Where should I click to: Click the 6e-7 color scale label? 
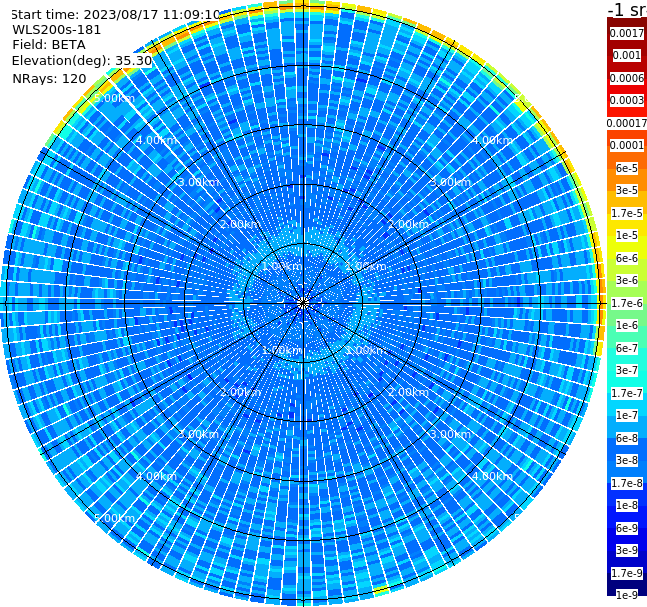click(627, 348)
